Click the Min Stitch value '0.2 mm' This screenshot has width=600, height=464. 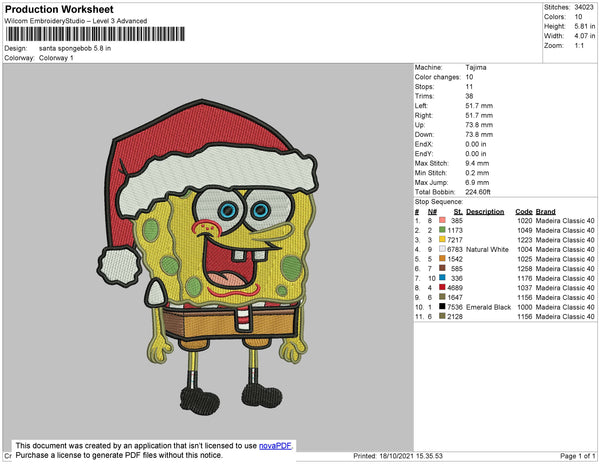tap(477, 173)
